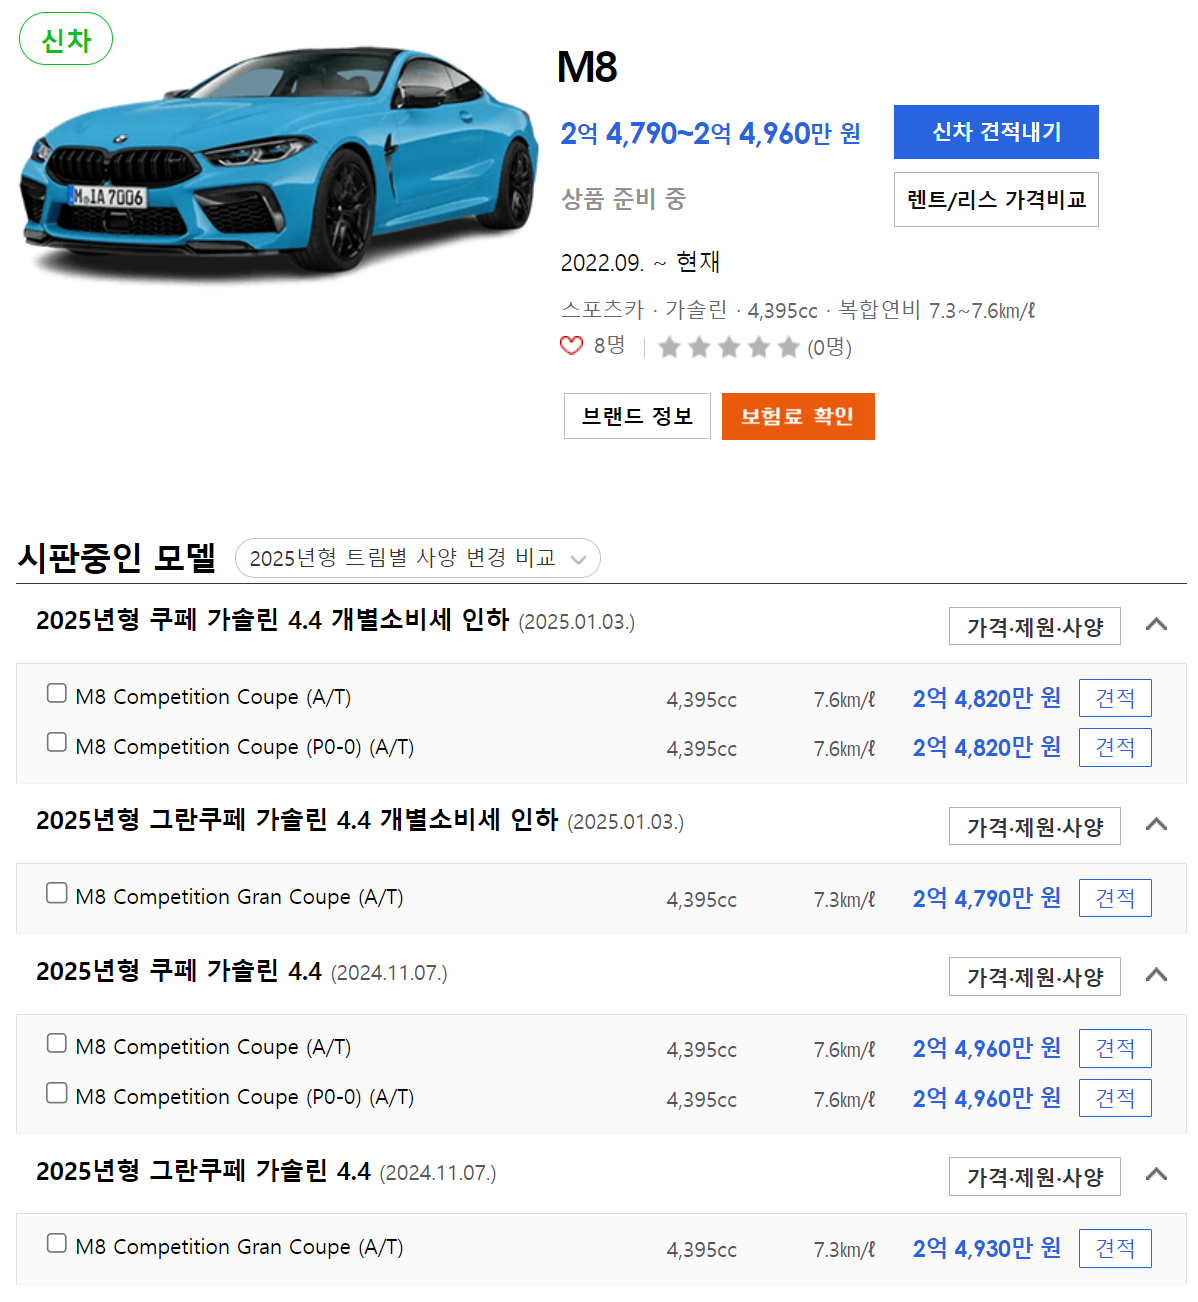
Task: Click the price range 2억 4,790~2억 4,960만 원
Action: (710, 133)
